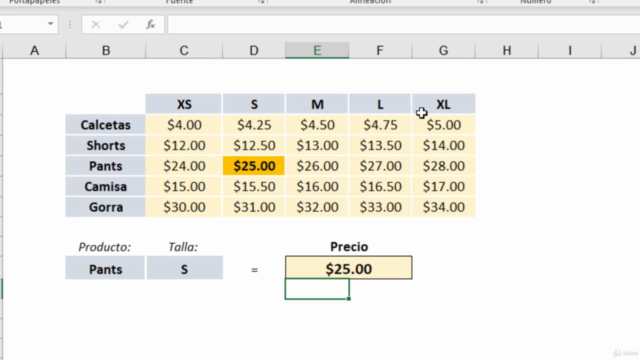Screen dimensions: 640x360
Task: Expand the Name Box dropdown arrow
Action: click(51, 24)
